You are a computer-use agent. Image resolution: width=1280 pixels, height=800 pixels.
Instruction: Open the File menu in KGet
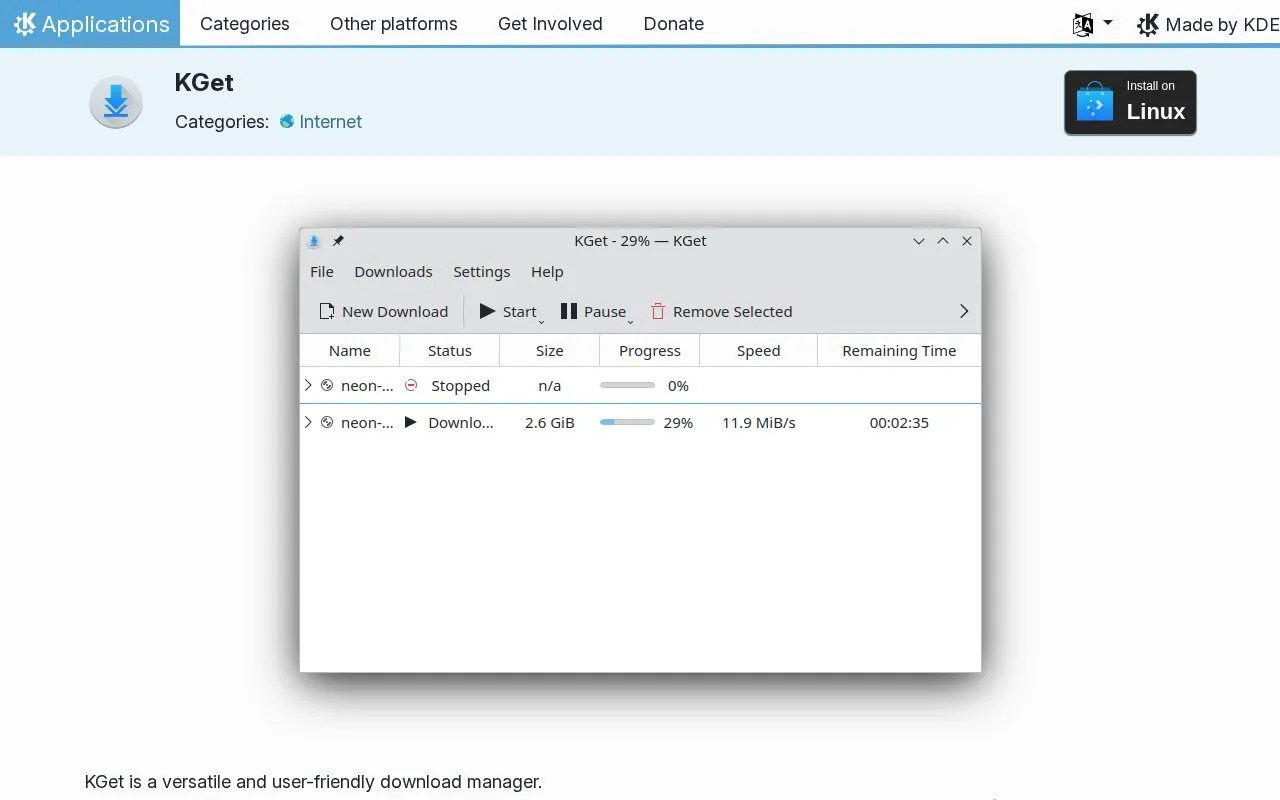[322, 272]
